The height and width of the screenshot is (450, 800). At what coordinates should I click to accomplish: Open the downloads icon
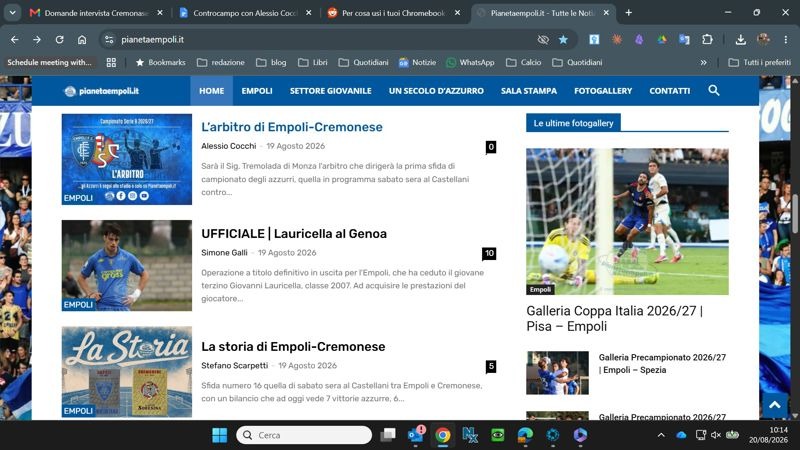coord(741,39)
